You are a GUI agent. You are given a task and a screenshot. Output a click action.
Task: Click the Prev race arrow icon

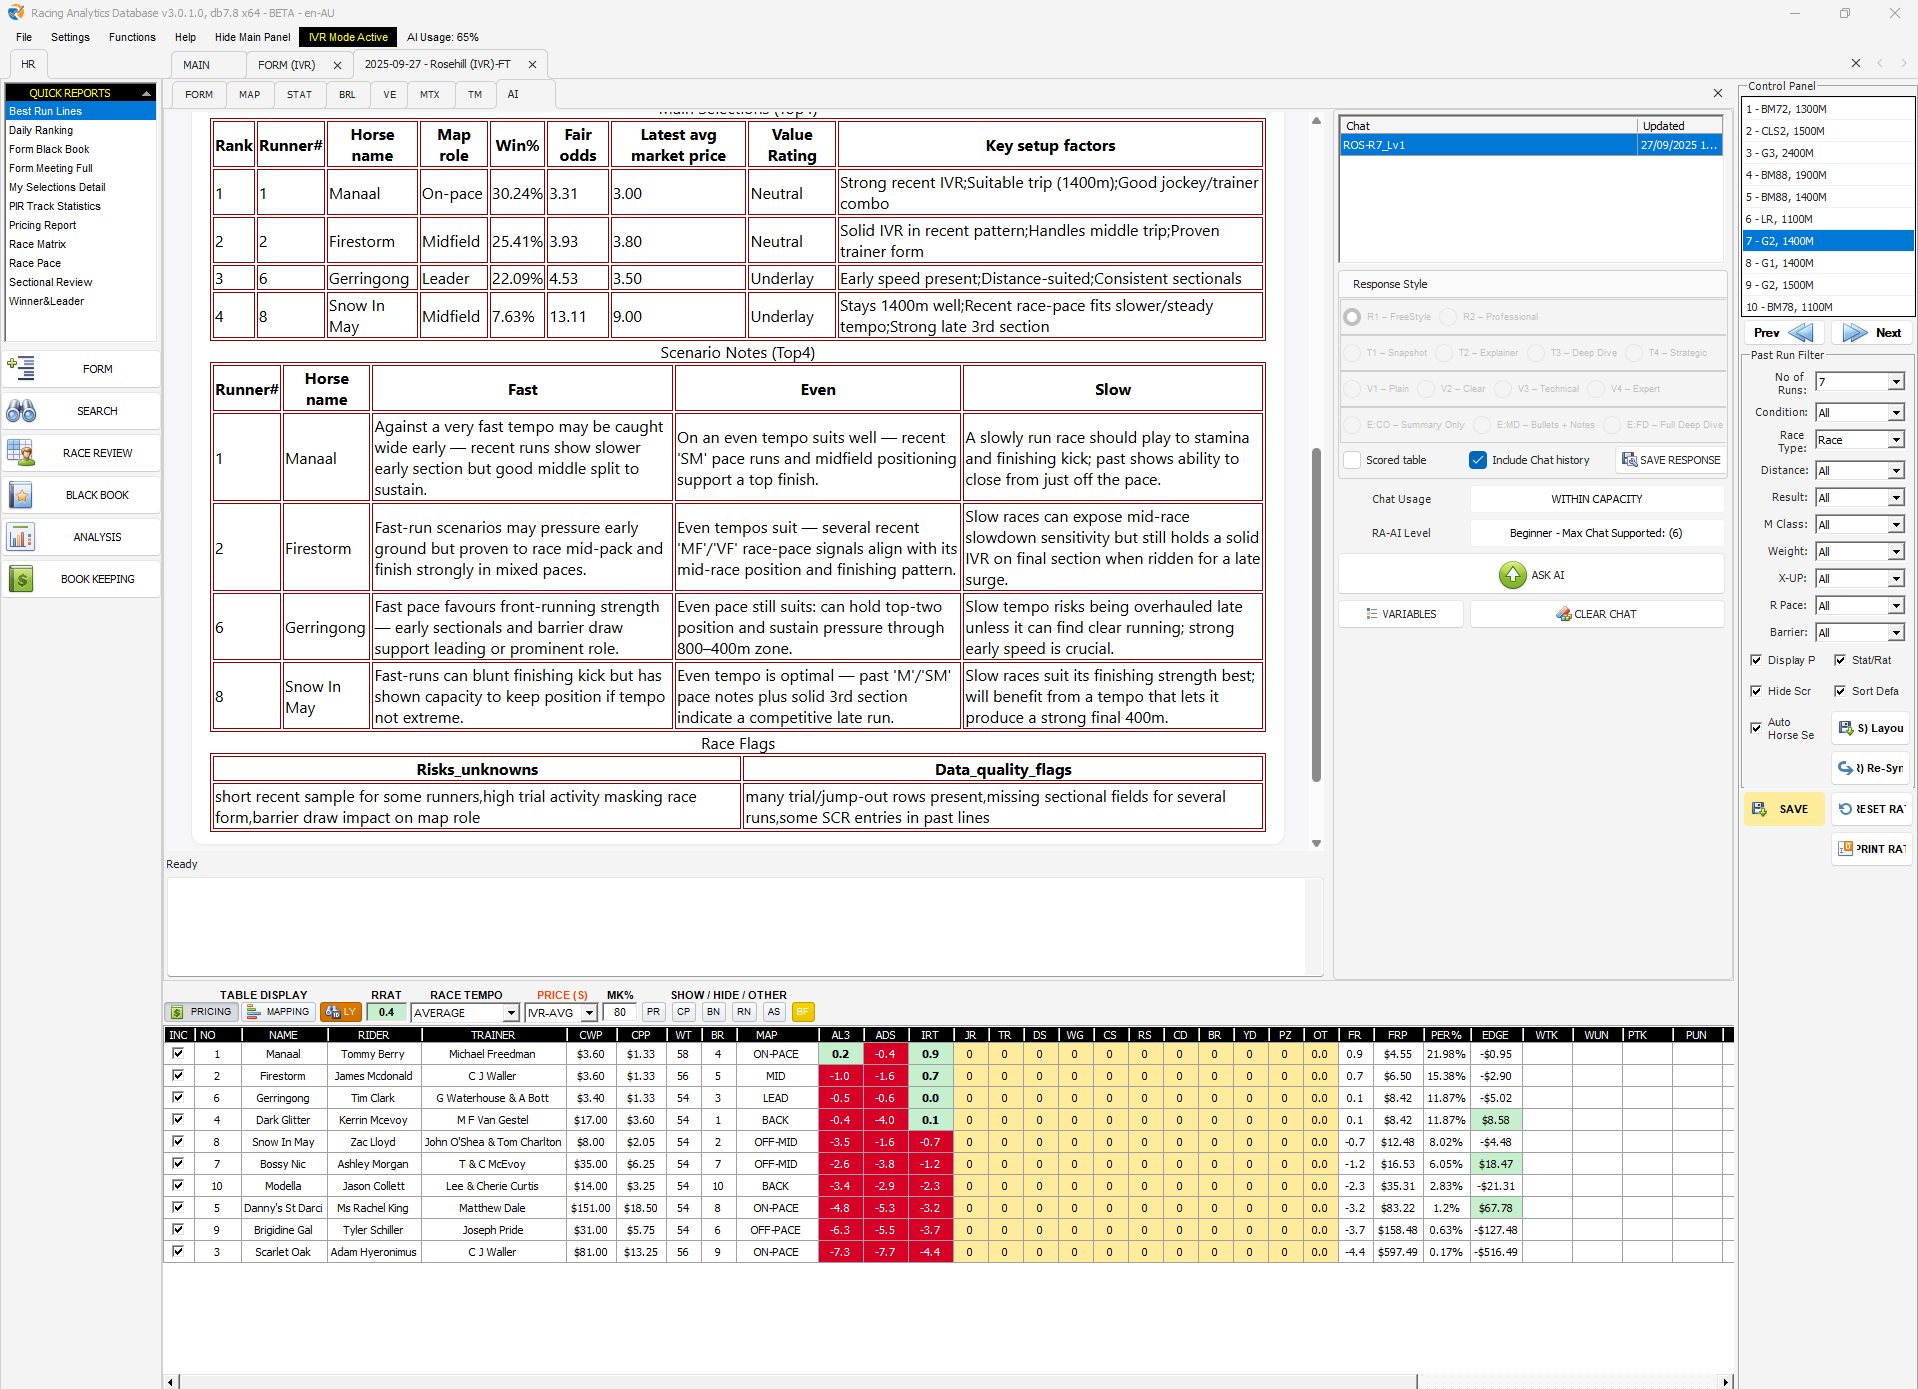[x=1800, y=333]
